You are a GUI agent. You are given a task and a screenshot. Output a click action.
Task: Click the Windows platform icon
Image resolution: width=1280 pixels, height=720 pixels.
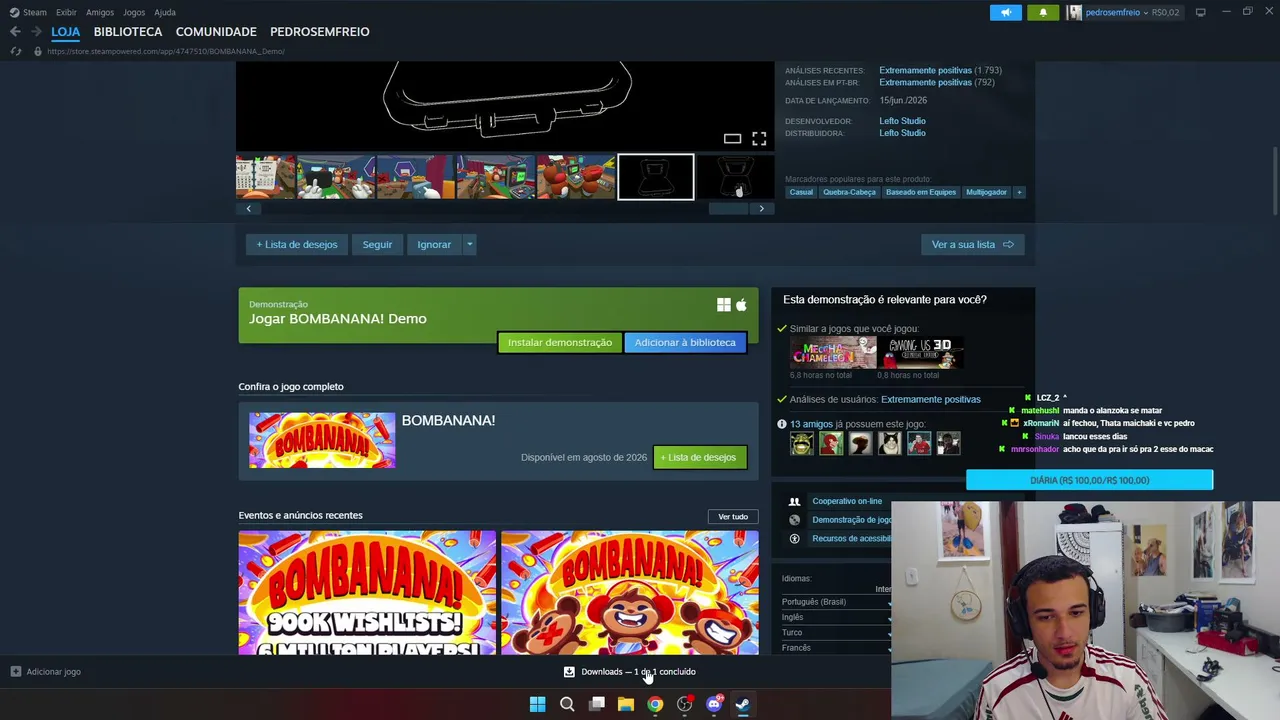(x=724, y=305)
